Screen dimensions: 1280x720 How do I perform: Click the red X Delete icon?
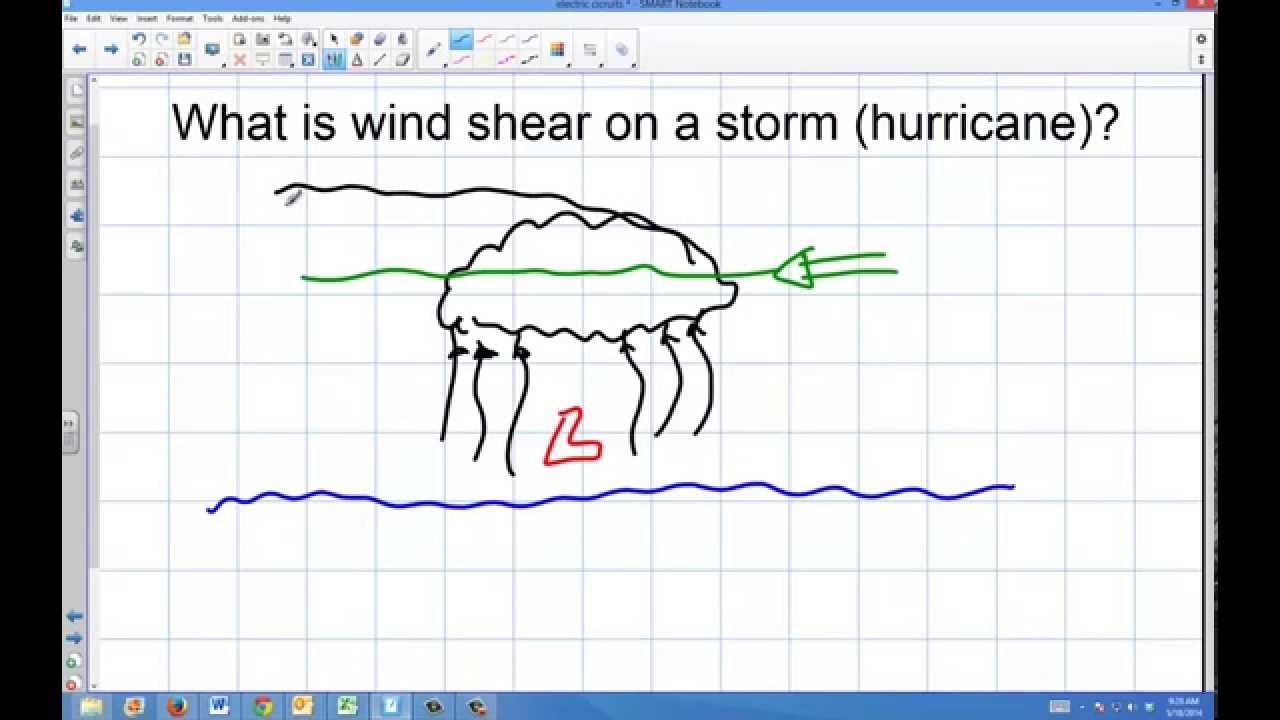click(x=240, y=60)
